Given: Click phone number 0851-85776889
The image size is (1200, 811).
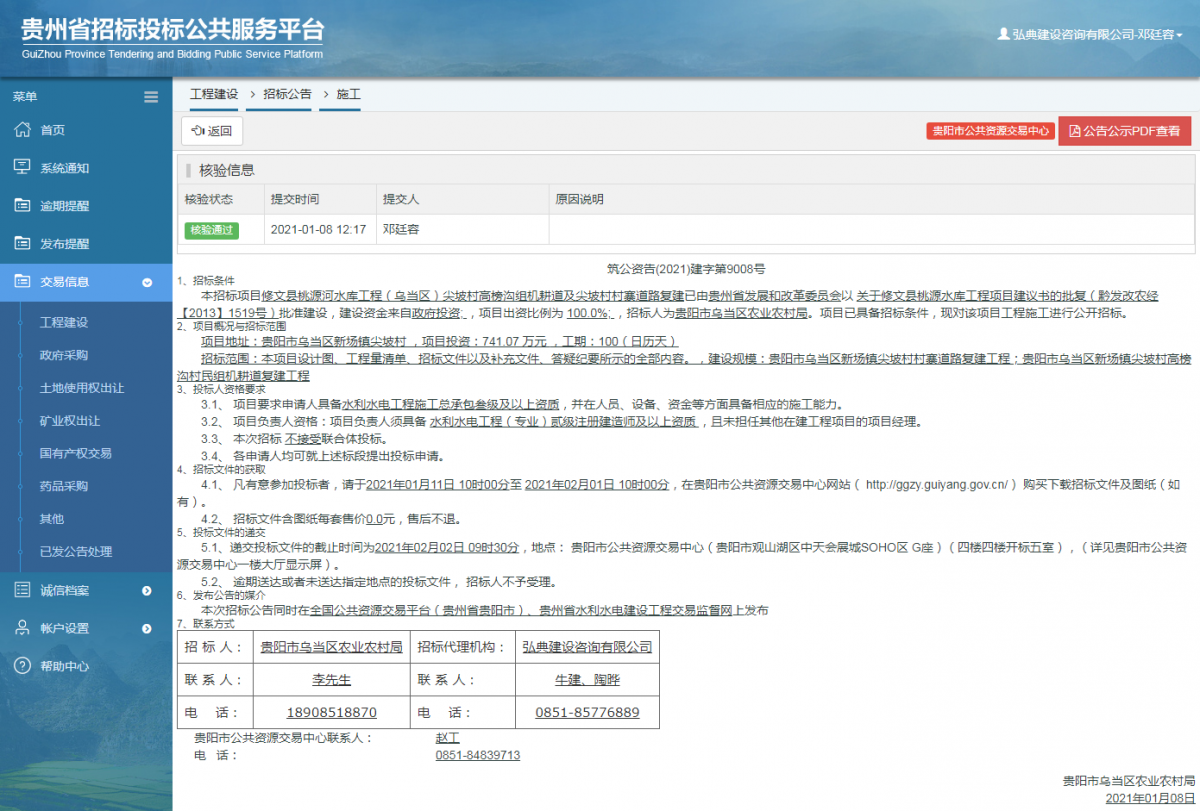Looking at the screenshot, I should [587, 713].
